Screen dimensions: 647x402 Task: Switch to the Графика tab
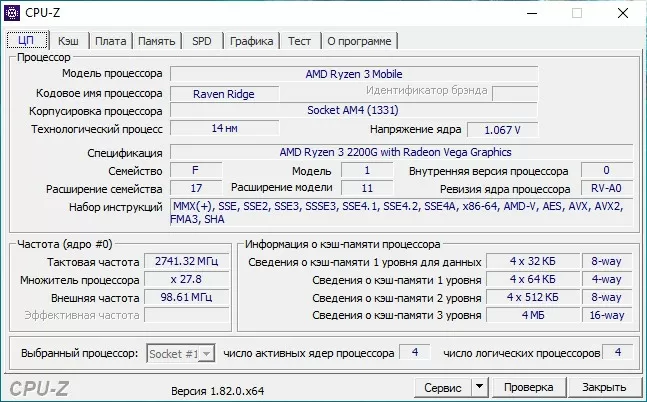click(251, 41)
